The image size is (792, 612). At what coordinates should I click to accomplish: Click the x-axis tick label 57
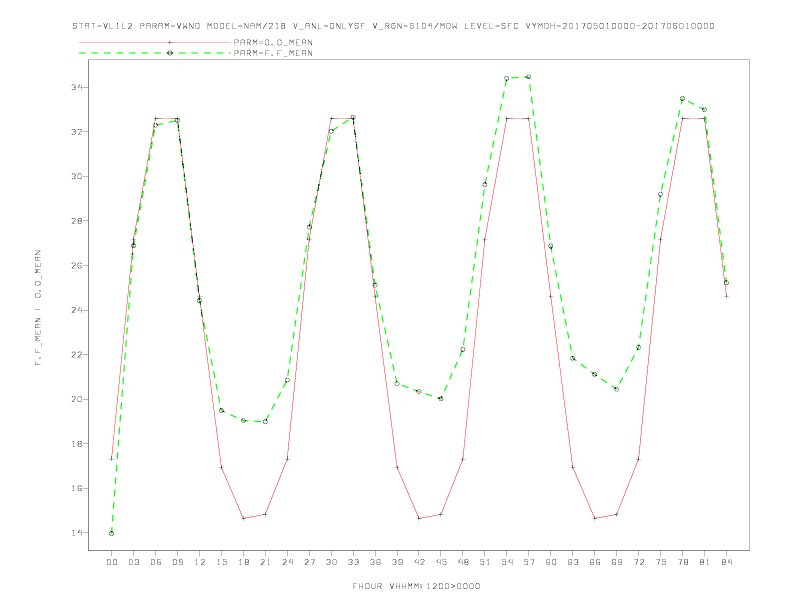coord(529,562)
